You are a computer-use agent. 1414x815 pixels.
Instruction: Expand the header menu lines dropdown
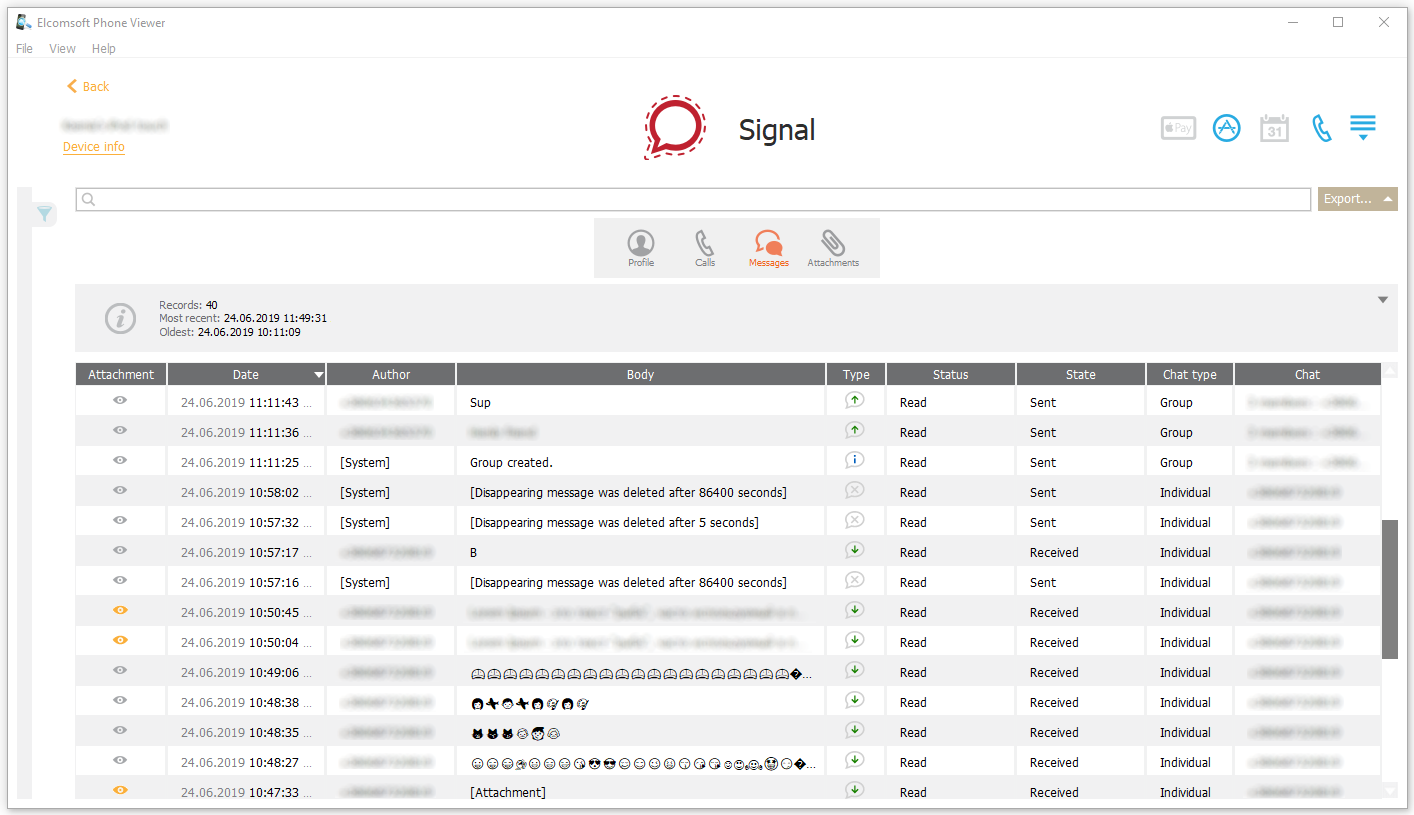(x=1362, y=128)
